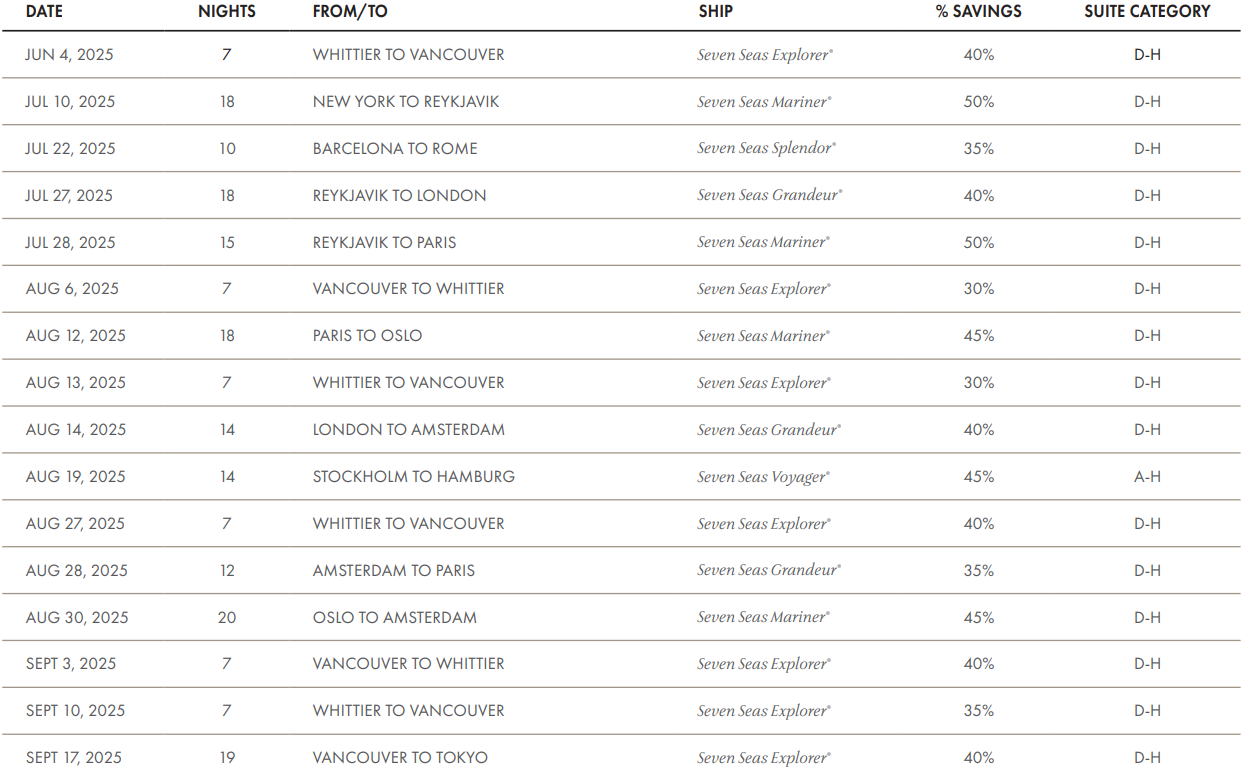Click the Seven Seas Voyager ship name
Viewport: 1241px width, 775px height.
click(x=764, y=477)
